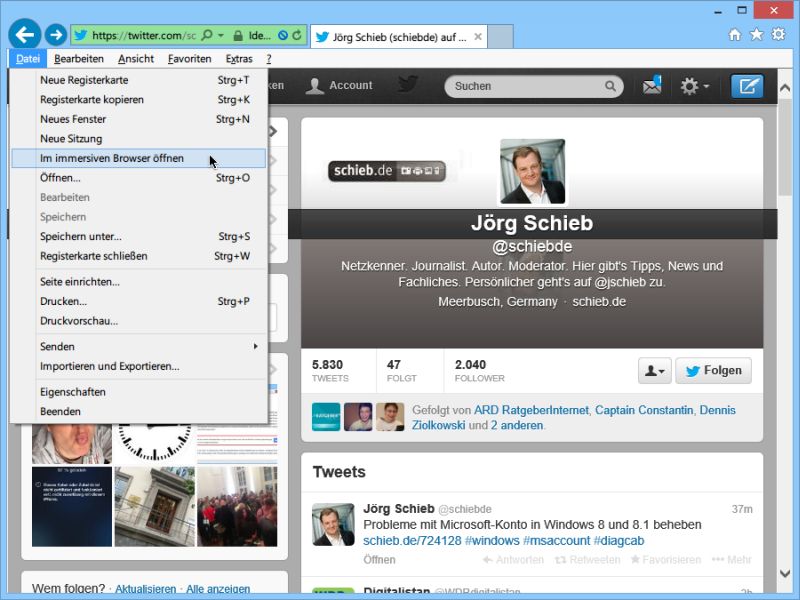This screenshot has width=800, height=600.
Task: Click the 5.830 Tweets count
Action: coord(330,370)
